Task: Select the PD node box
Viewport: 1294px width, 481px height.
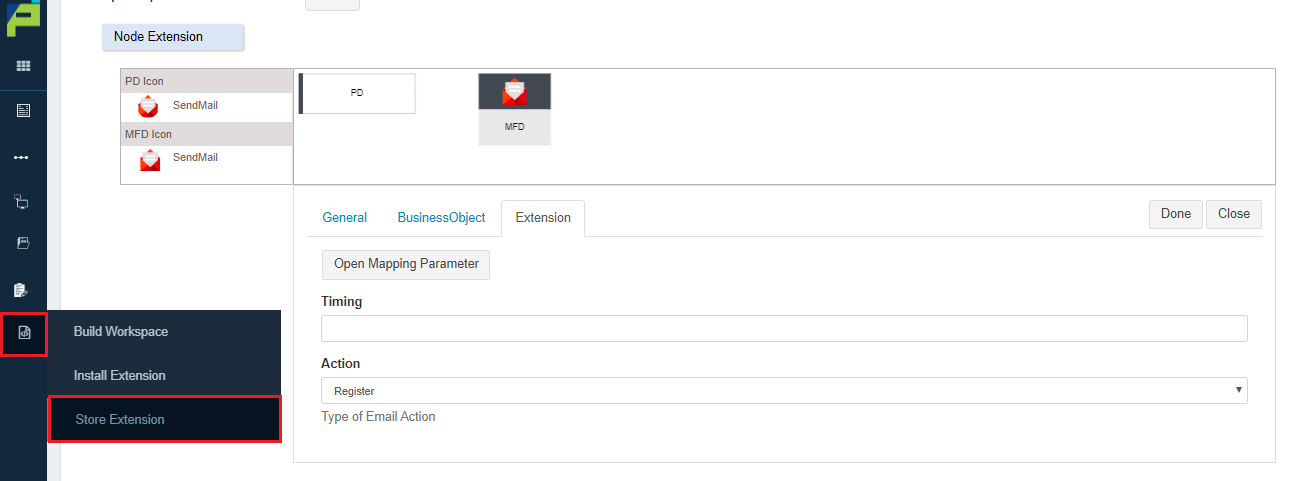Action: [357, 93]
